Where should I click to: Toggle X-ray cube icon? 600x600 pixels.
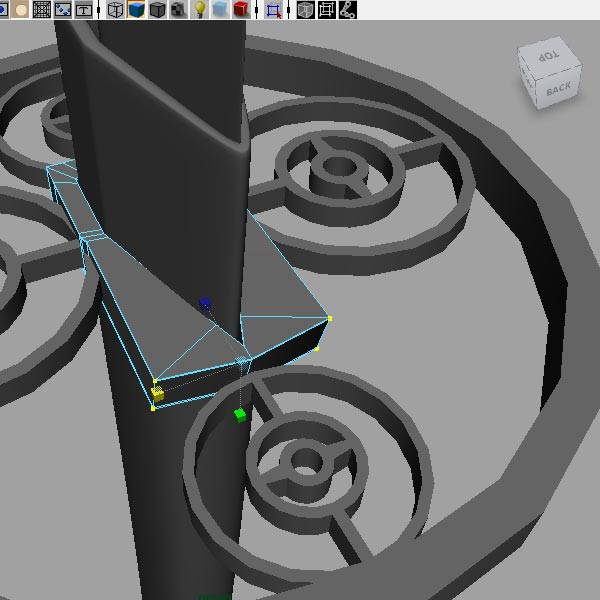click(306, 10)
